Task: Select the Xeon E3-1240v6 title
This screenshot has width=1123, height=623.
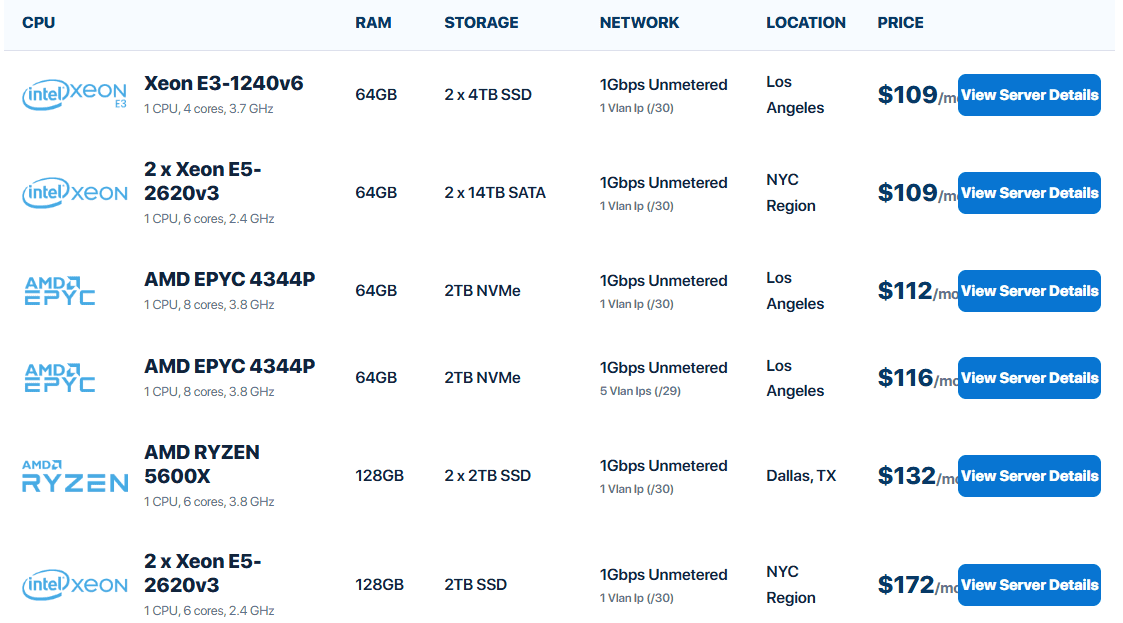Action: pos(223,83)
